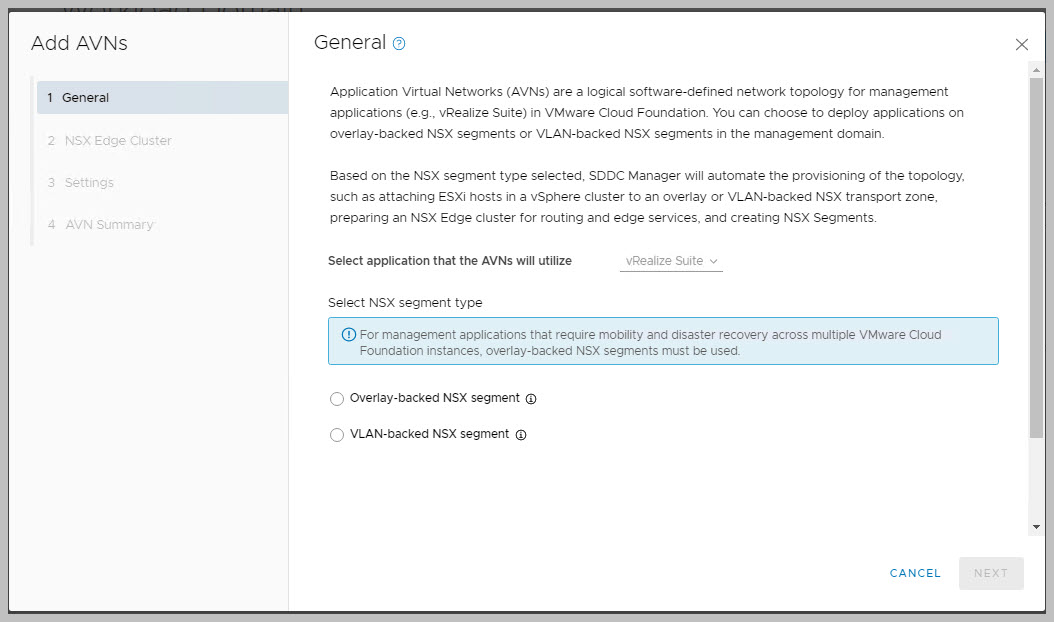Image resolution: width=1054 pixels, height=622 pixels.
Task: Close the Add AVNs dialog with X
Action: coord(1021,45)
